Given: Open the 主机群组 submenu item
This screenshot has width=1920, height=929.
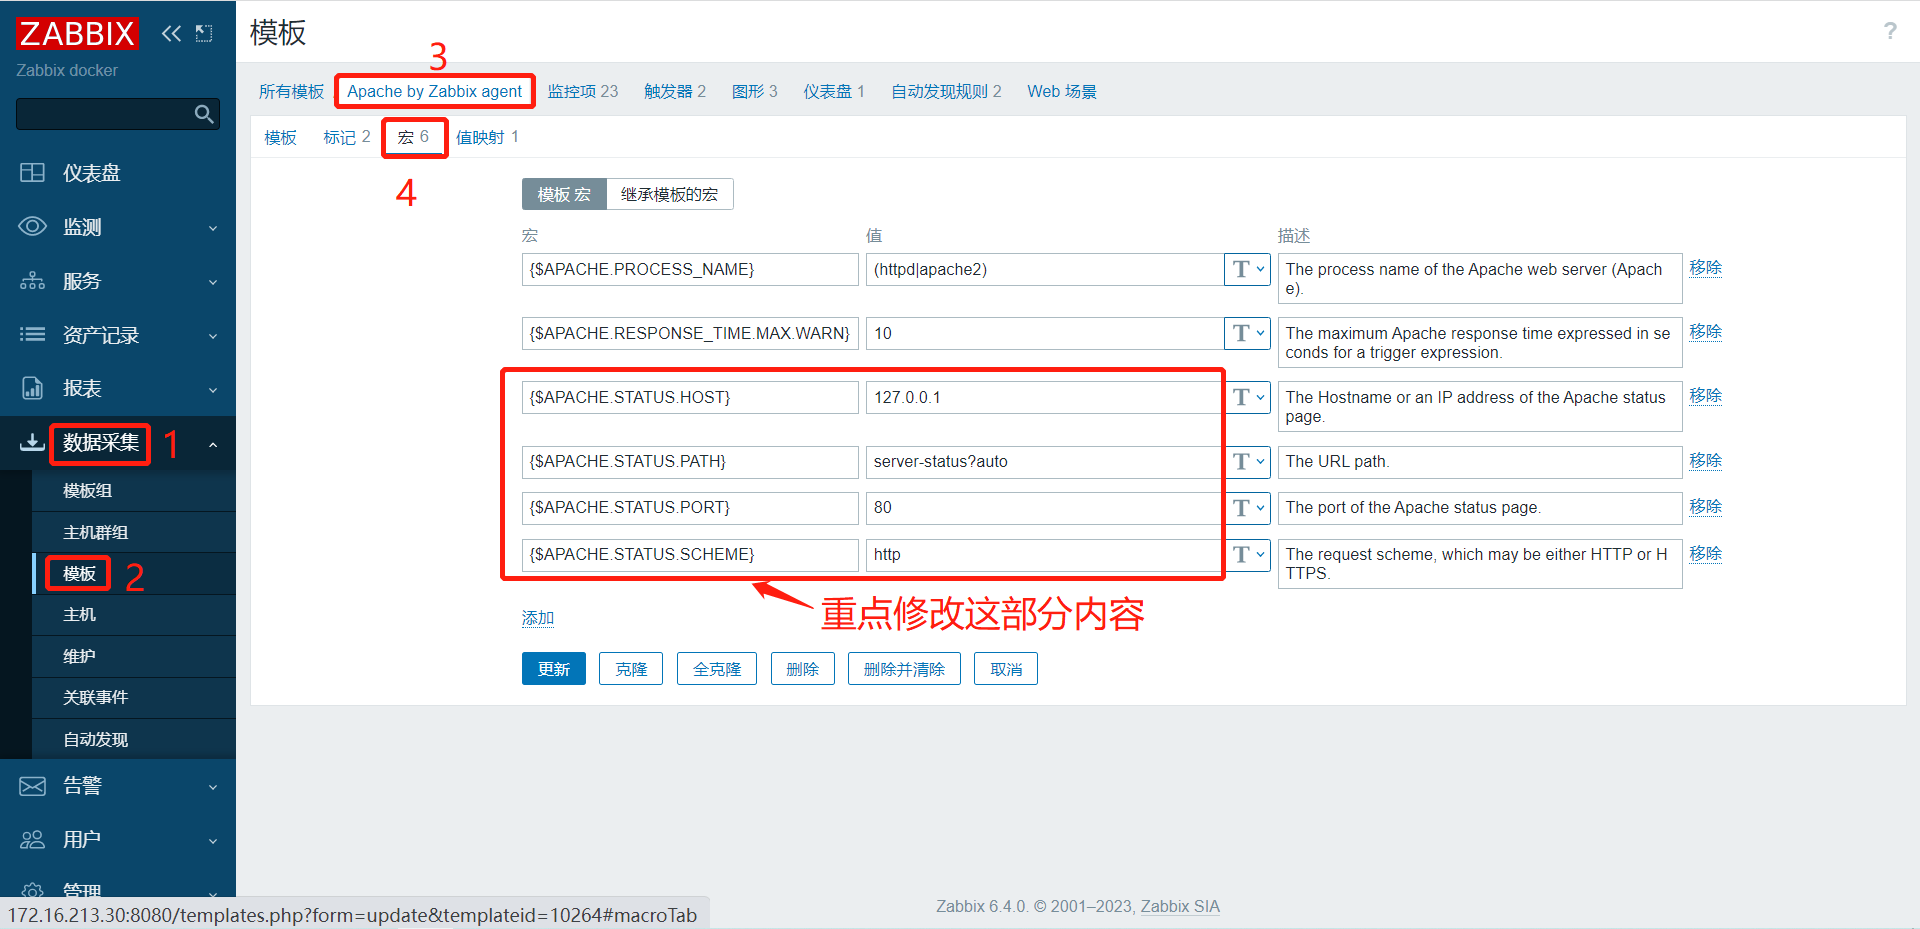Looking at the screenshot, I should point(95,532).
